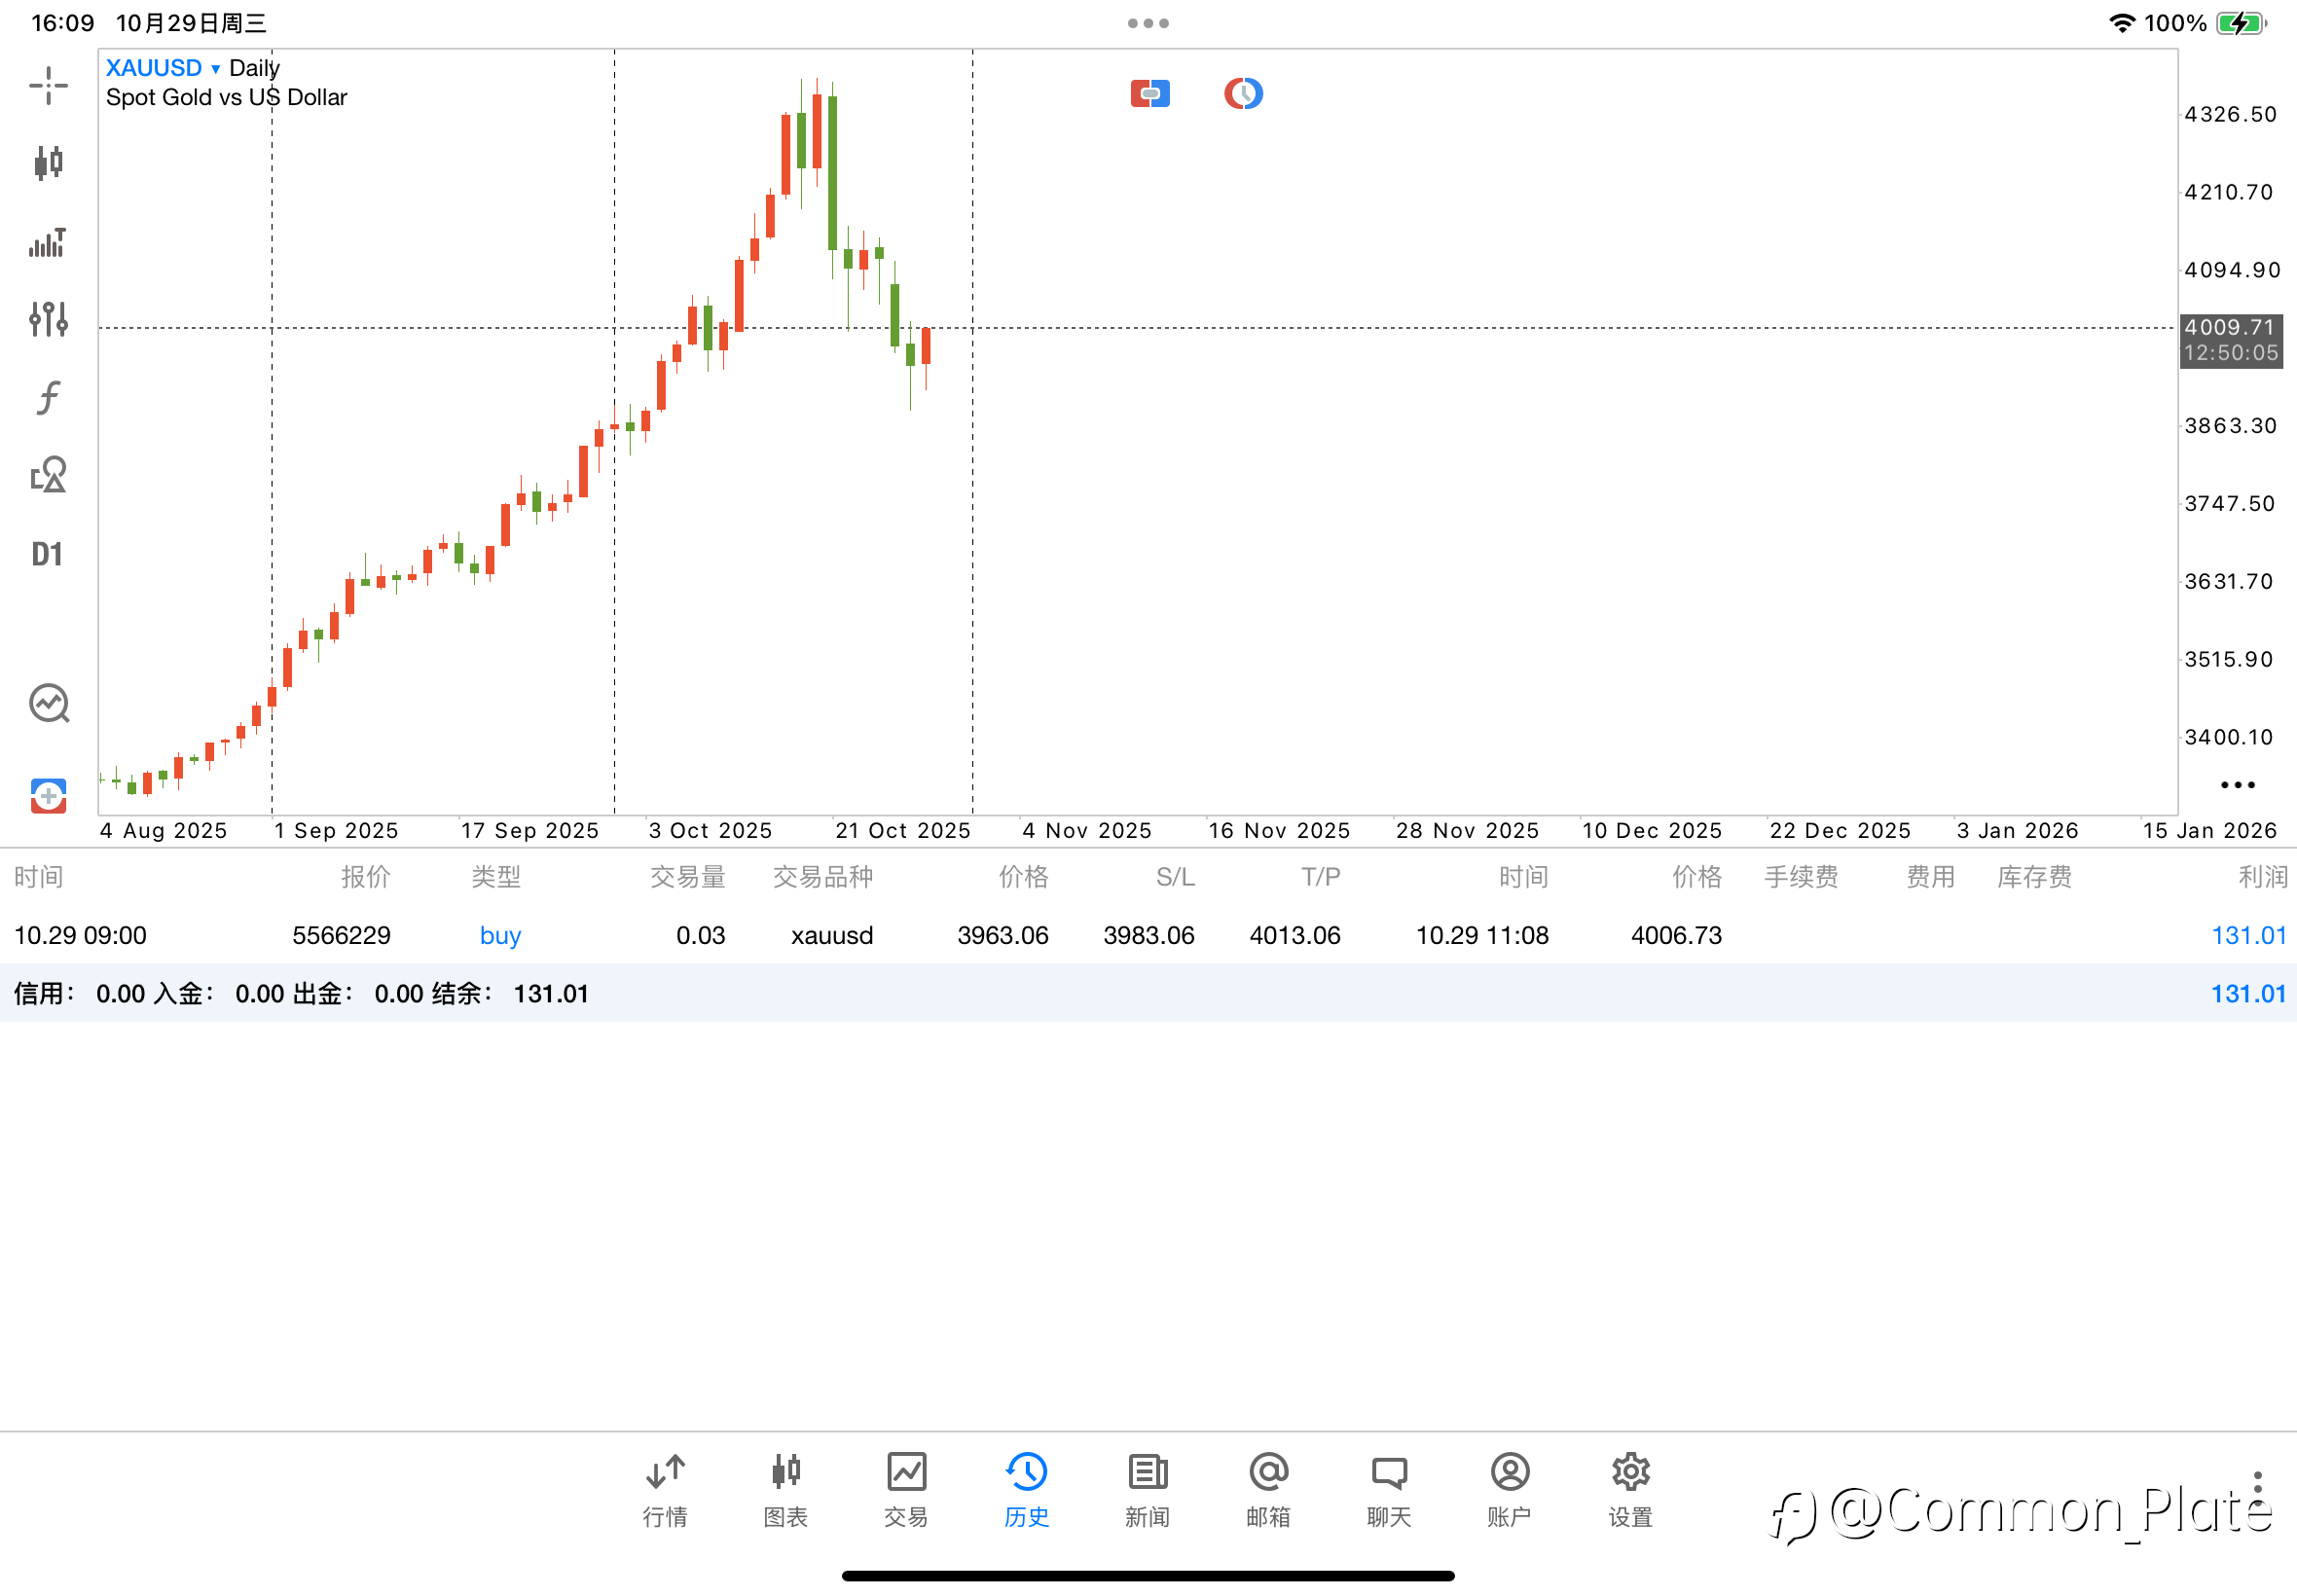
Task: Switch to the 交易 trade tab
Action: pos(906,1490)
